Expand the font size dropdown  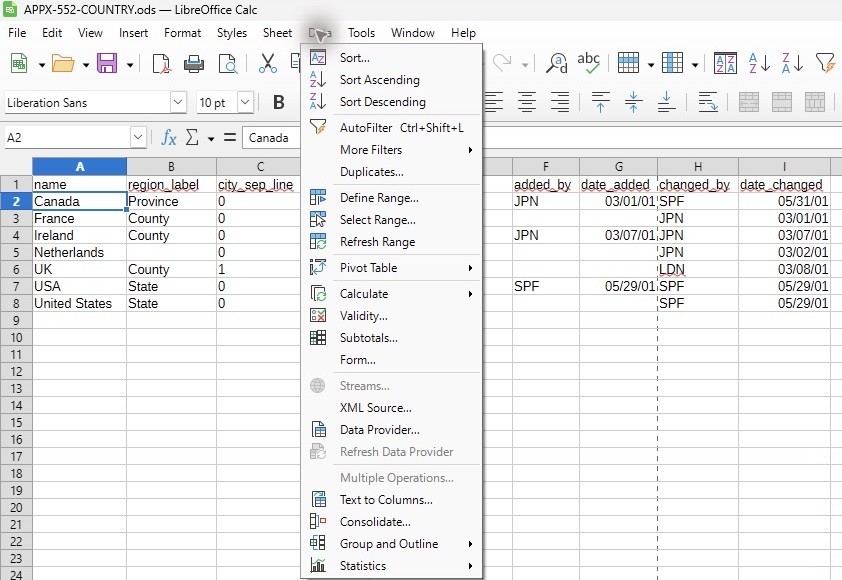pos(245,102)
